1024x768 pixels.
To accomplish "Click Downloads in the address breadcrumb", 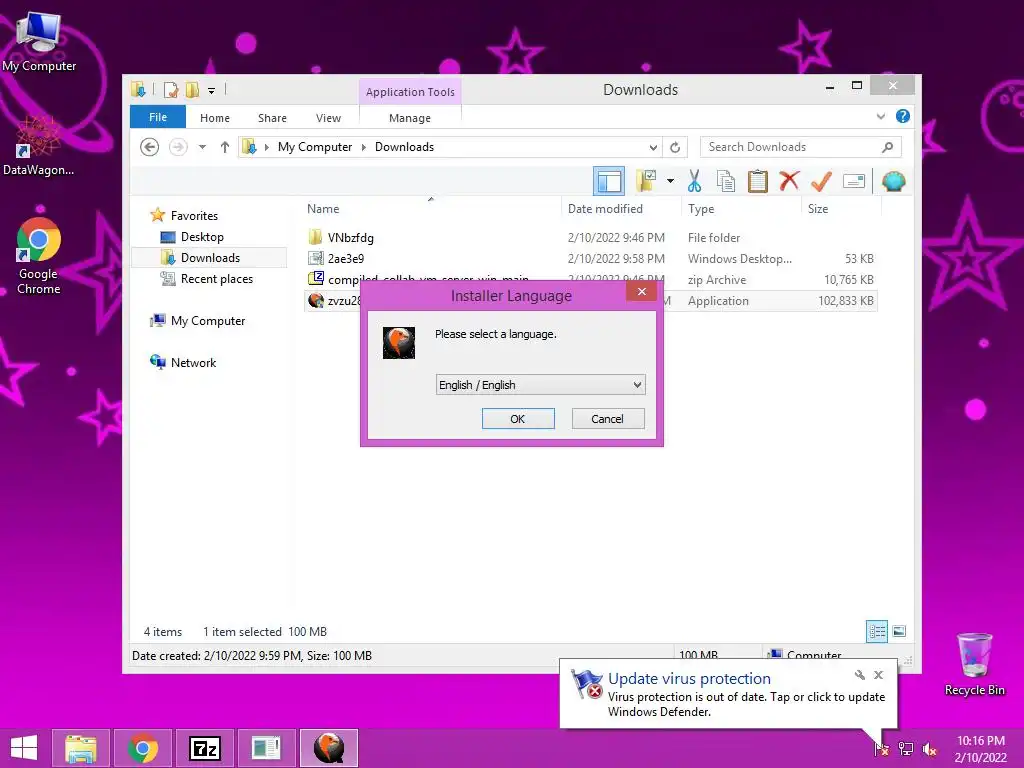I will click(x=404, y=147).
